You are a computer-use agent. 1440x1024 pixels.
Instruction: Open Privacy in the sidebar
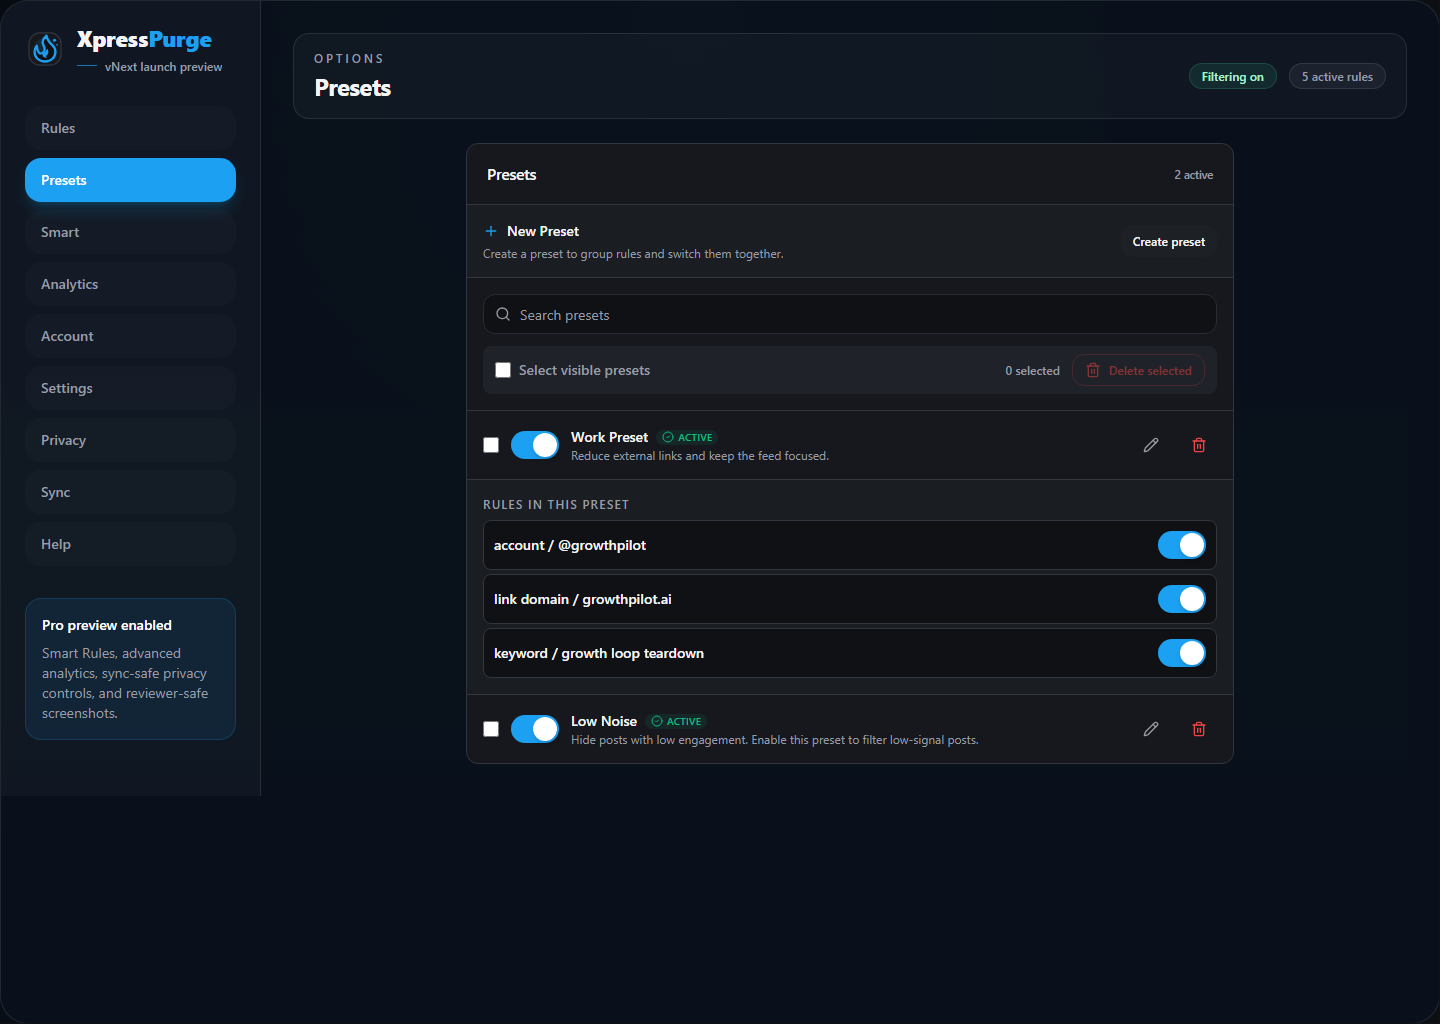coord(130,440)
